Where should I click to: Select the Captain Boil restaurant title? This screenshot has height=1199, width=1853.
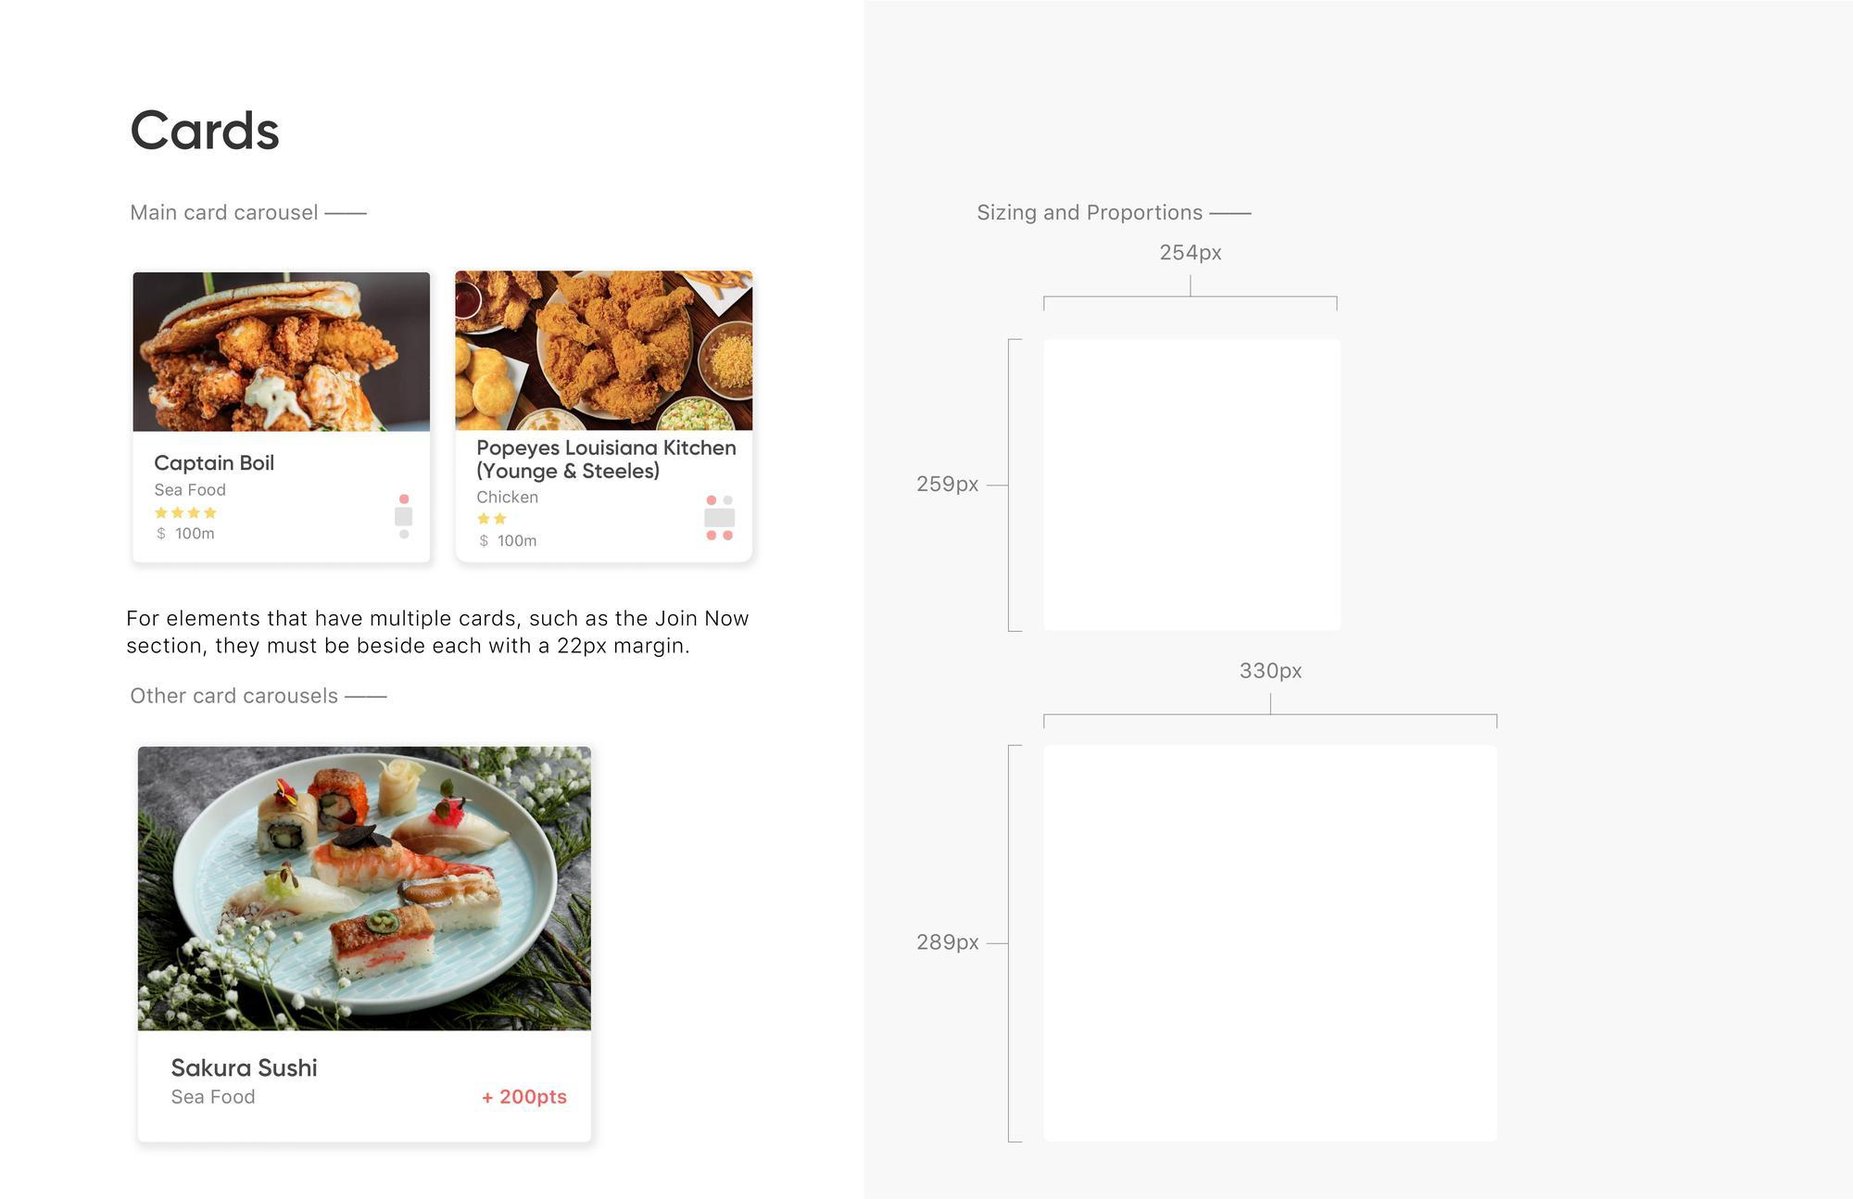coord(214,463)
